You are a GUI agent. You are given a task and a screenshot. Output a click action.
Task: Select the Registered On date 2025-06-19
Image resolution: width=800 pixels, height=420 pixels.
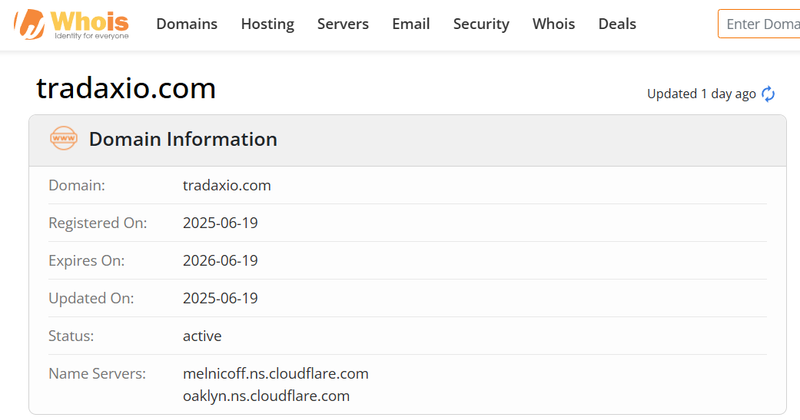click(x=220, y=223)
